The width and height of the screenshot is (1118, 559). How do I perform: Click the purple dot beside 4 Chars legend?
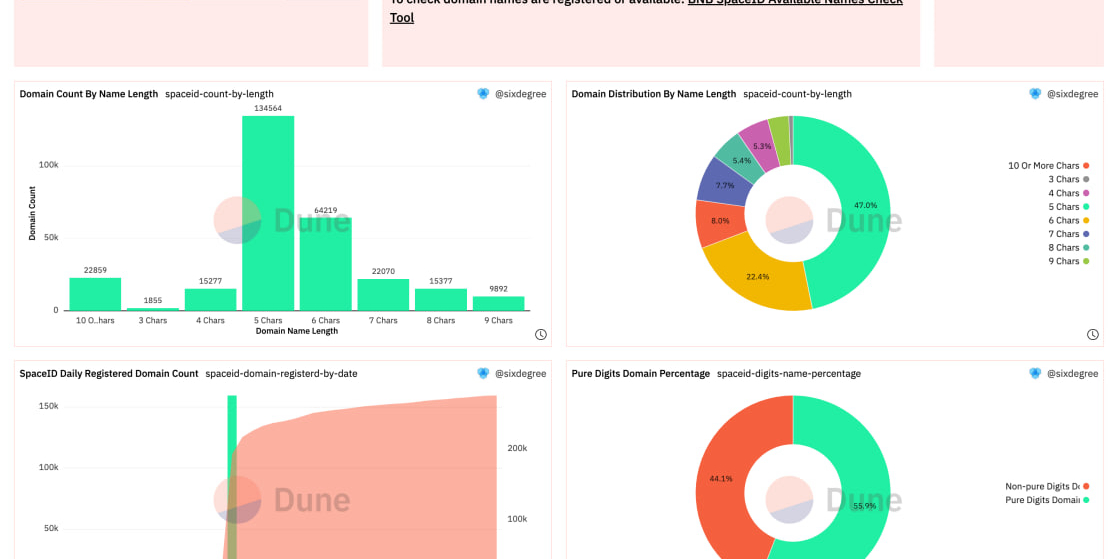click(1086, 193)
